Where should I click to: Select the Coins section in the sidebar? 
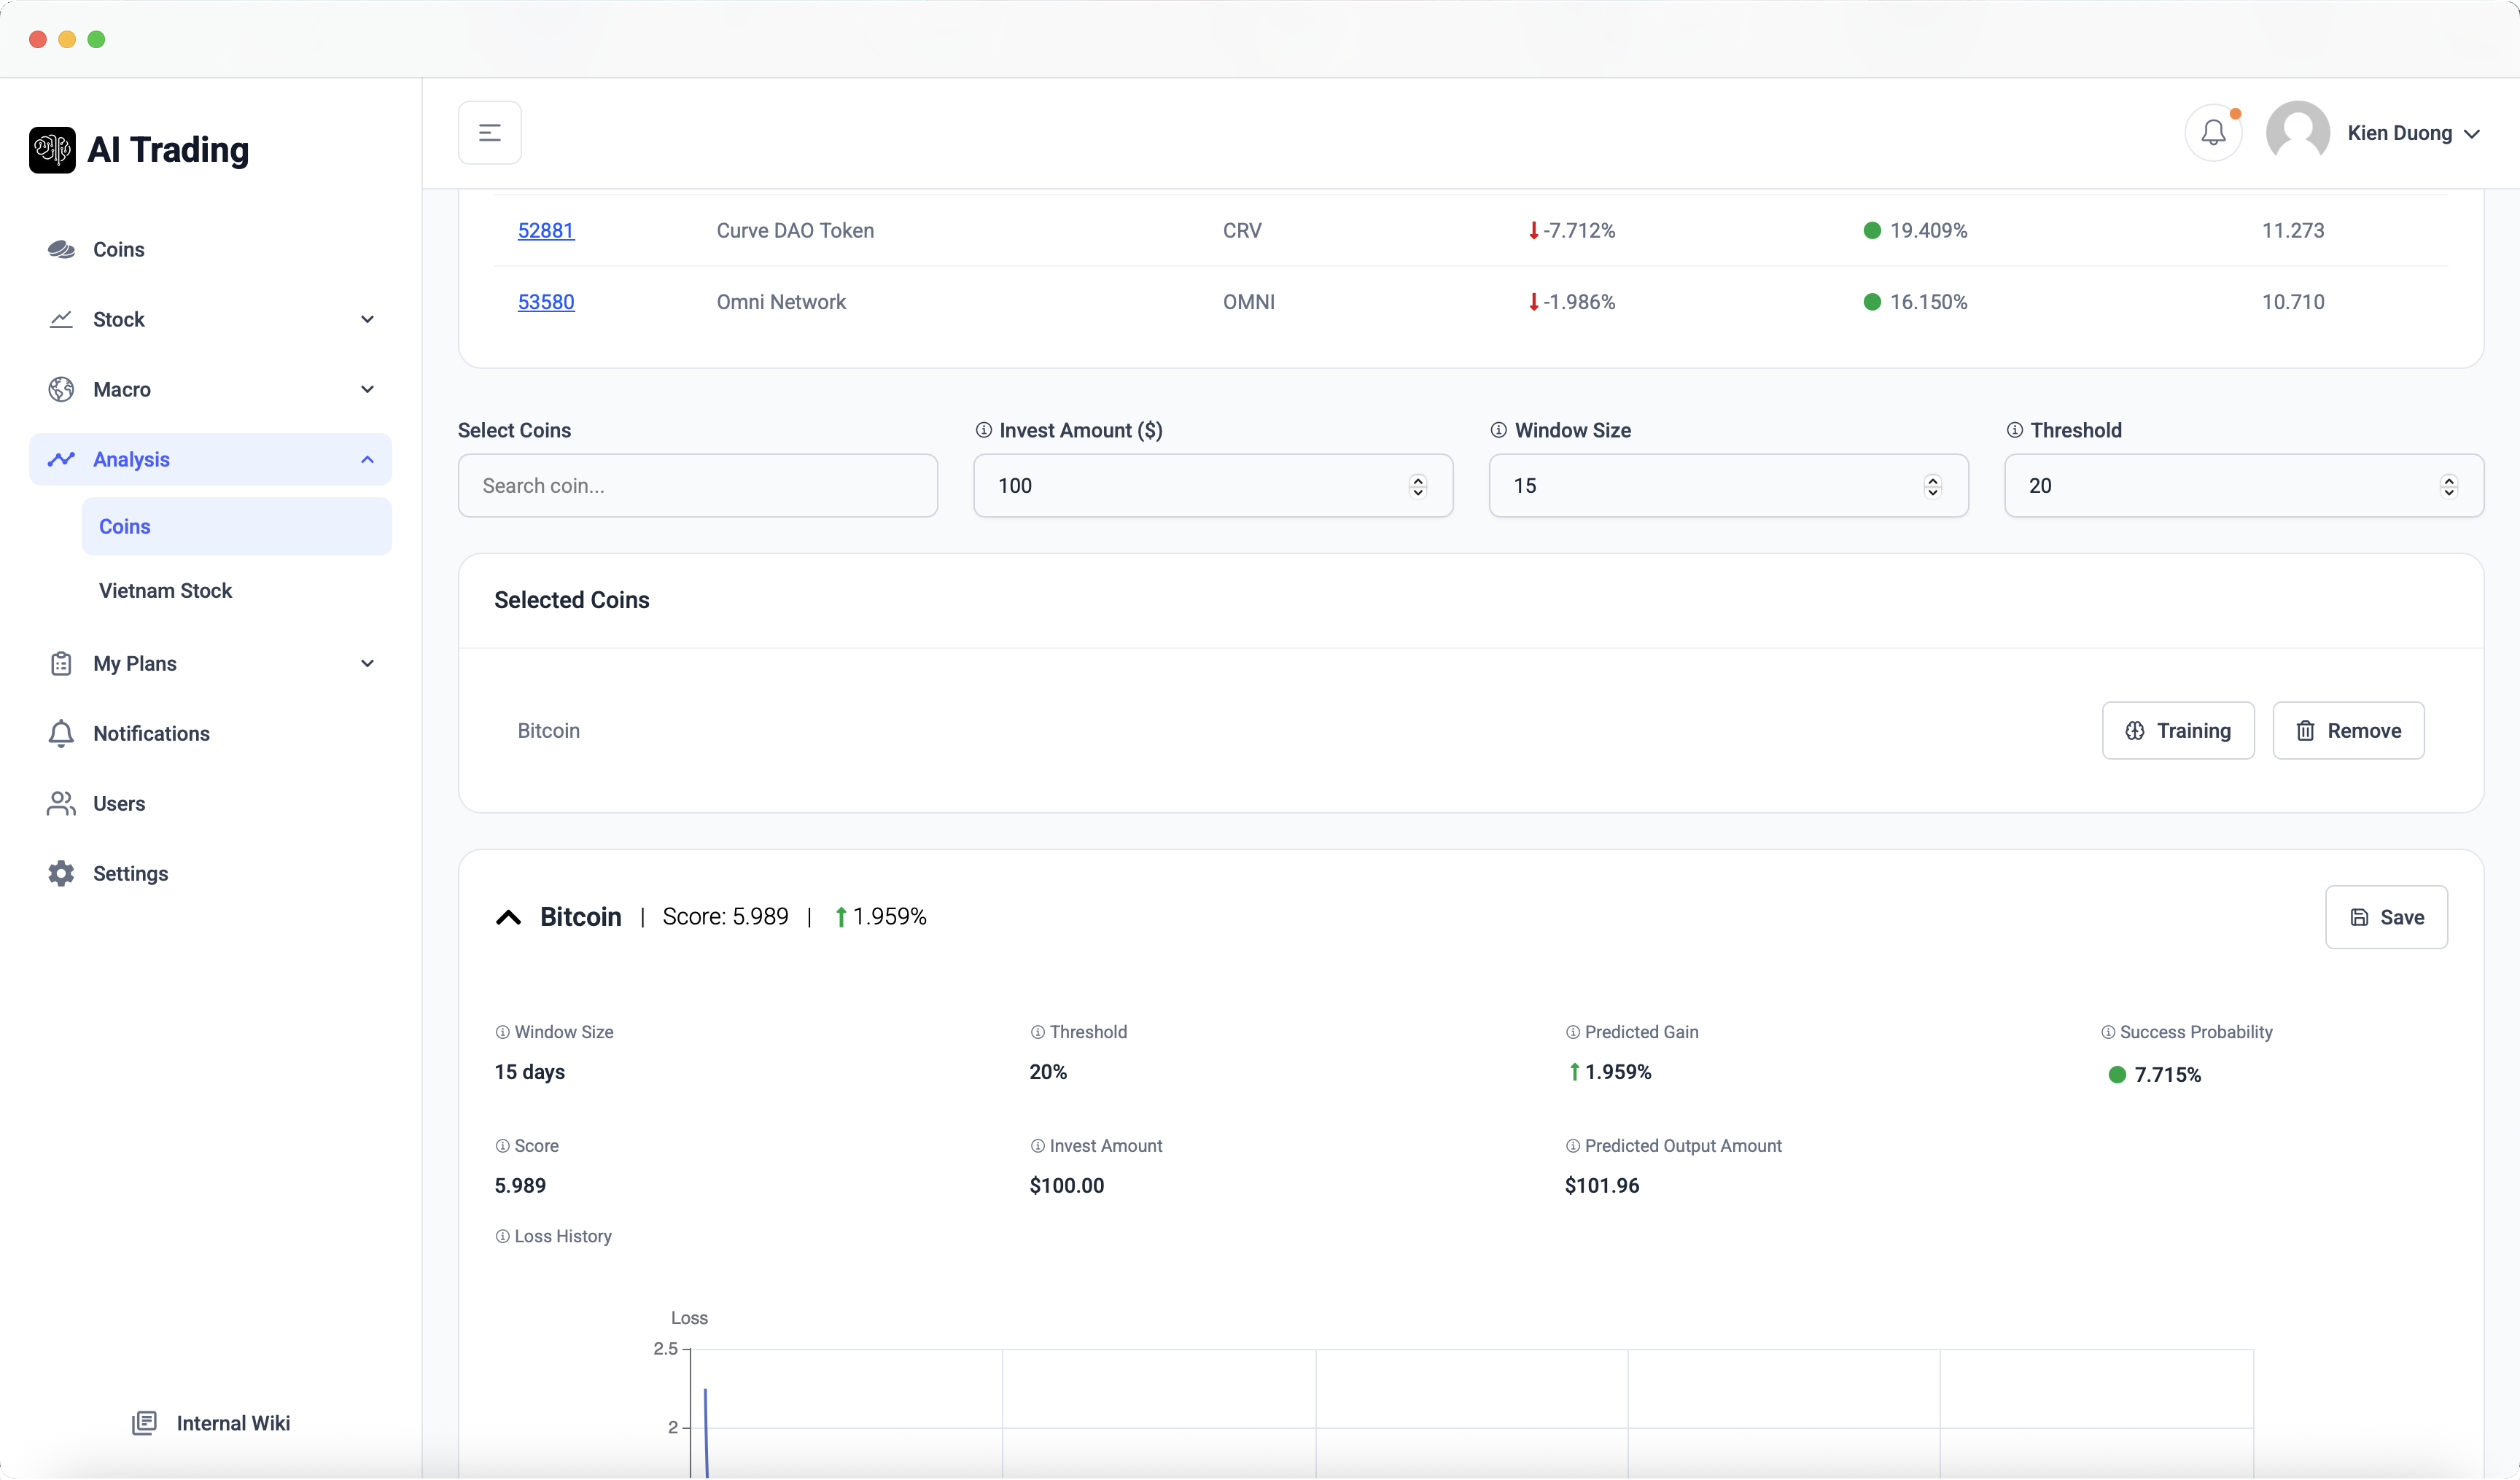click(118, 249)
